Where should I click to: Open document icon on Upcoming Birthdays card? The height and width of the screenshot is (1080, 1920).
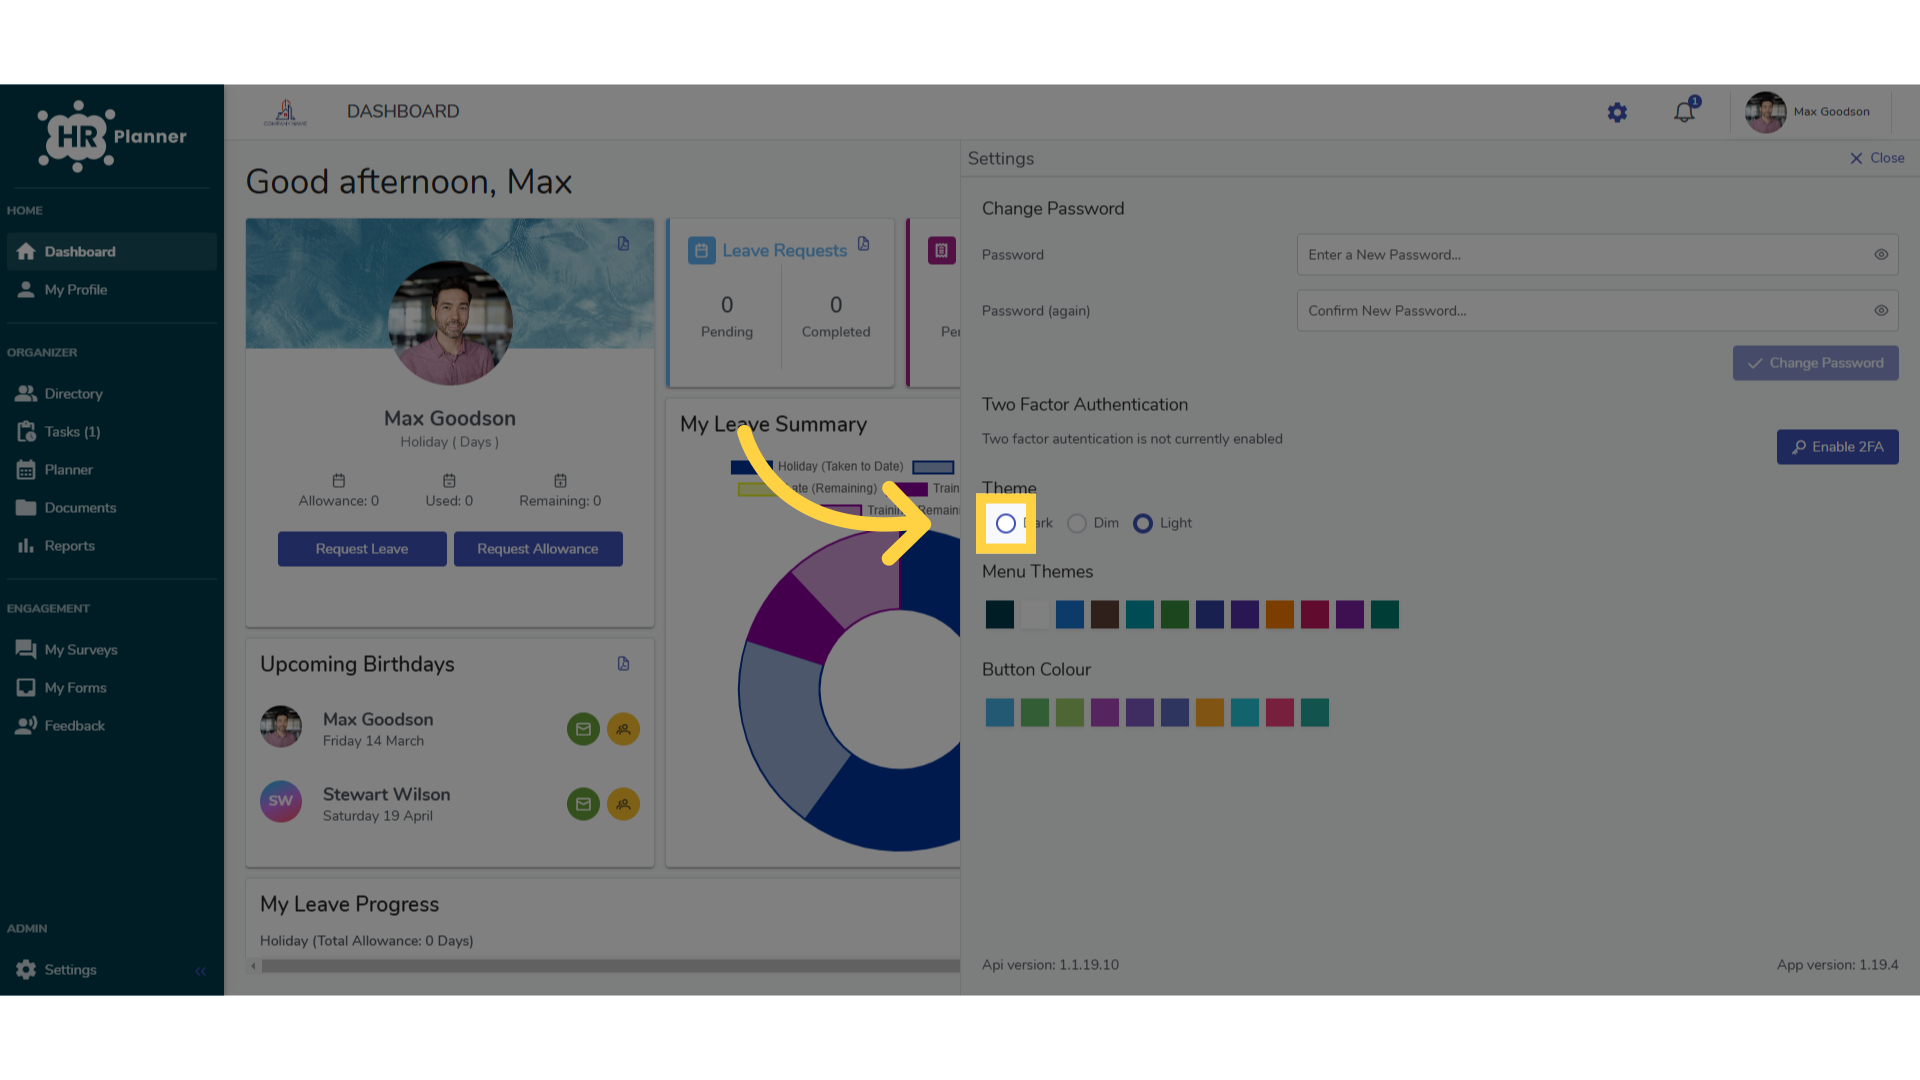(623, 664)
